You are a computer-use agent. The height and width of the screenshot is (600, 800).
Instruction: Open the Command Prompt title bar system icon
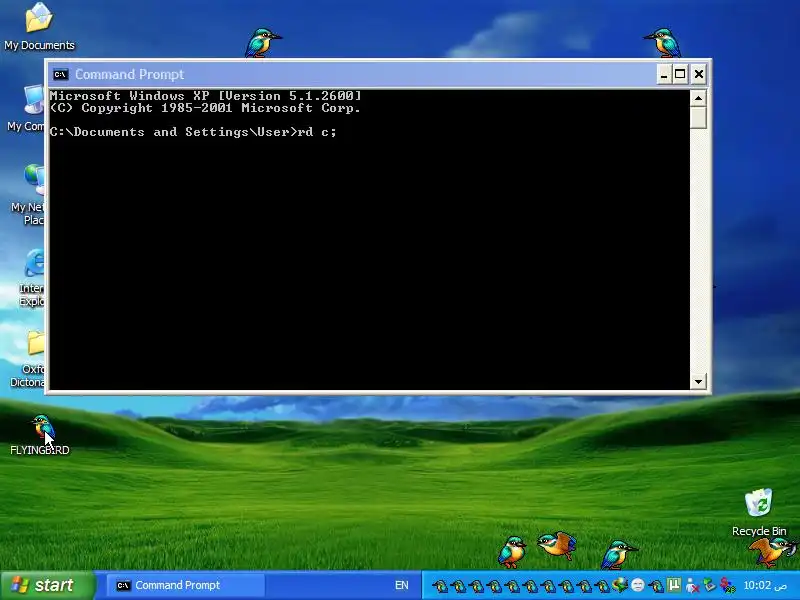60,74
